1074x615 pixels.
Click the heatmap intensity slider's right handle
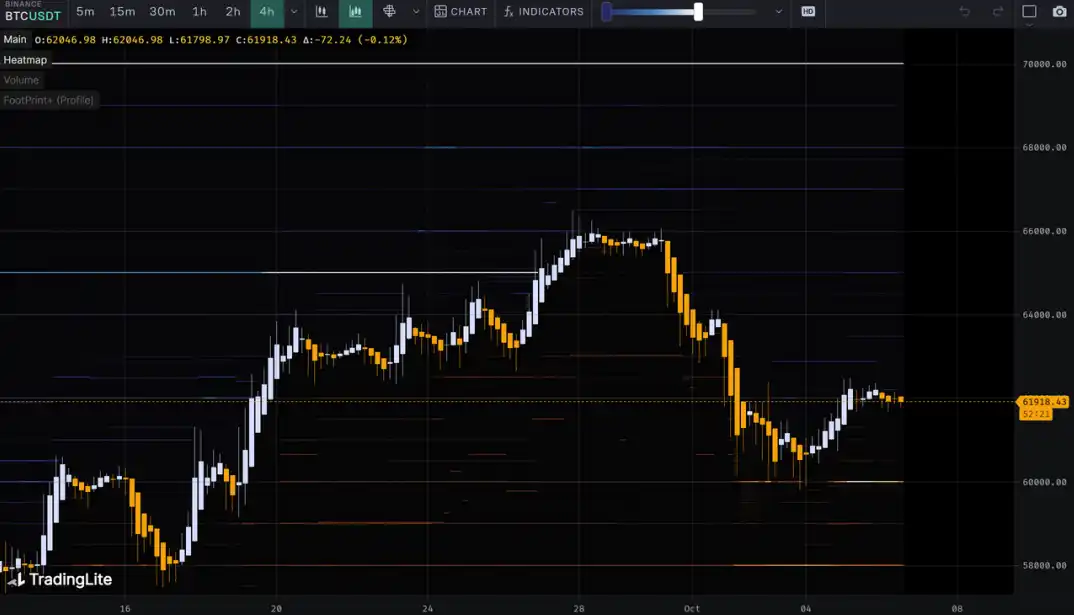tap(698, 12)
